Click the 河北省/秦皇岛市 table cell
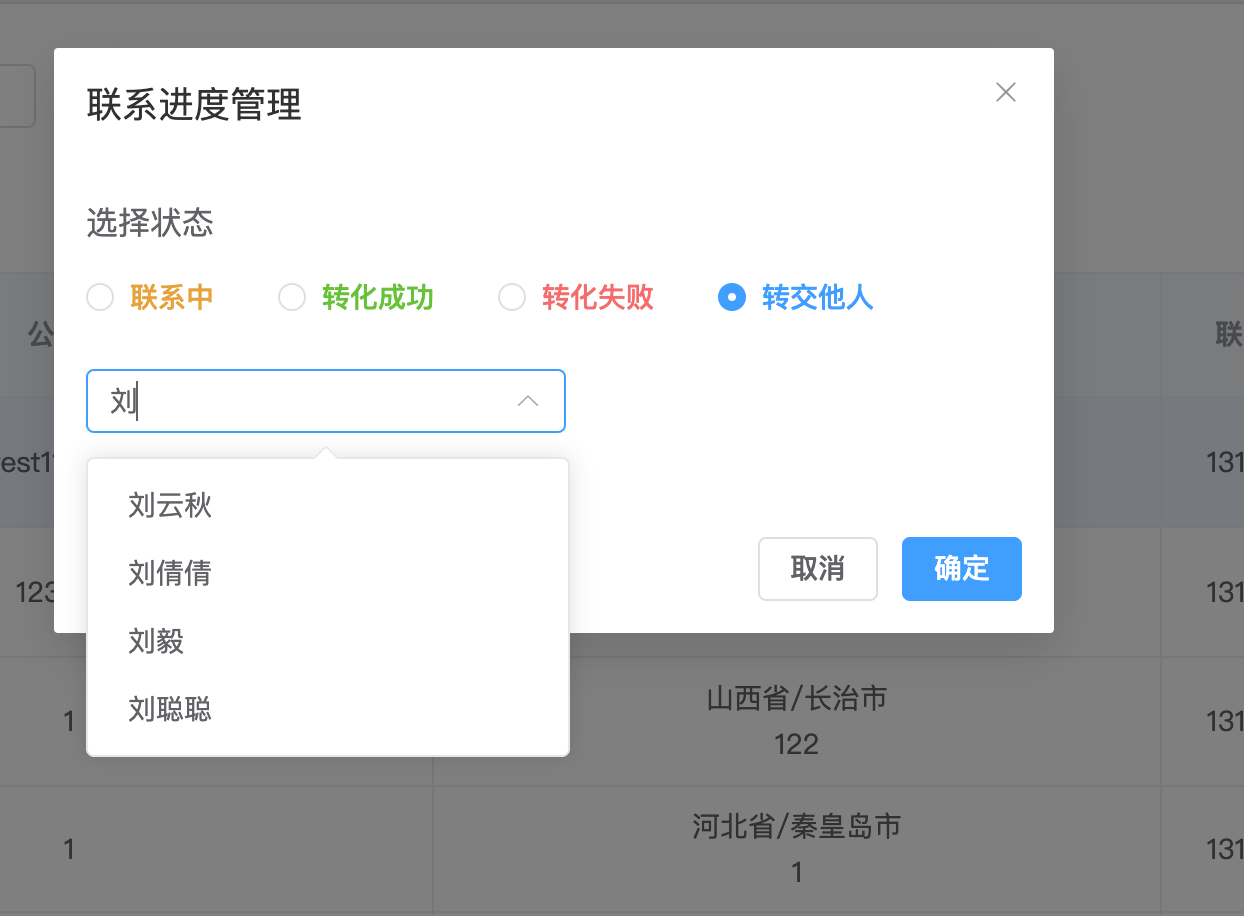The image size is (1244, 916). pos(796,826)
